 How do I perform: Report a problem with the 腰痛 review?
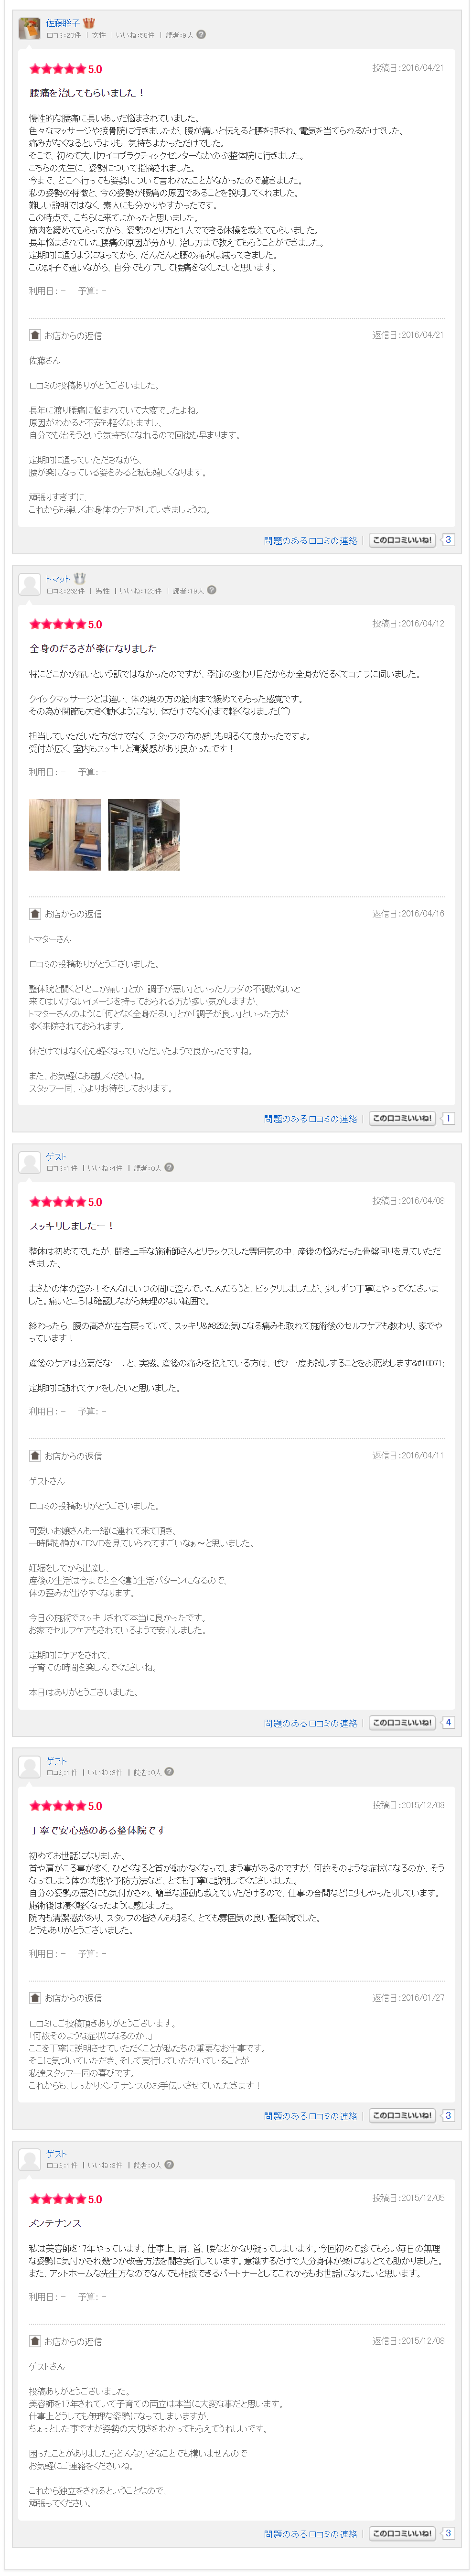tap(310, 541)
